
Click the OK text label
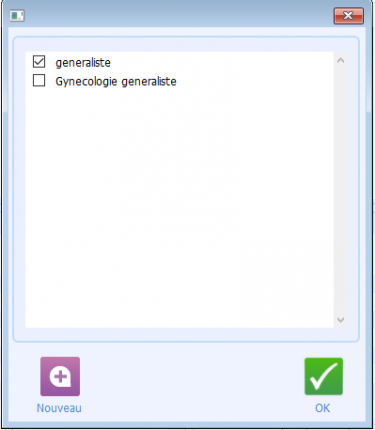(323, 408)
